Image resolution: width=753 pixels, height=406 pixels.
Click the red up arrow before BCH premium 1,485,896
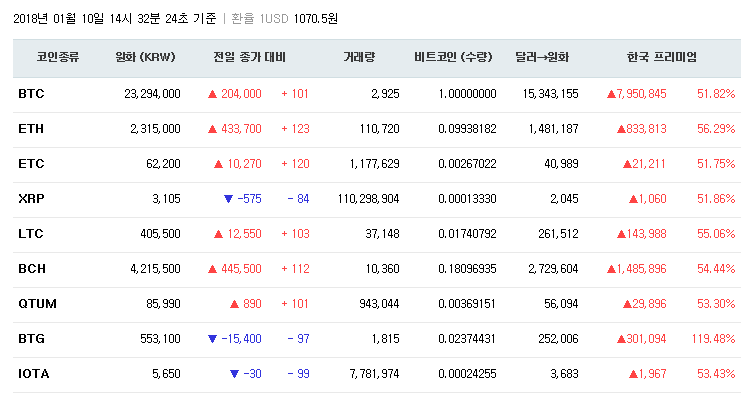(610, 269)
